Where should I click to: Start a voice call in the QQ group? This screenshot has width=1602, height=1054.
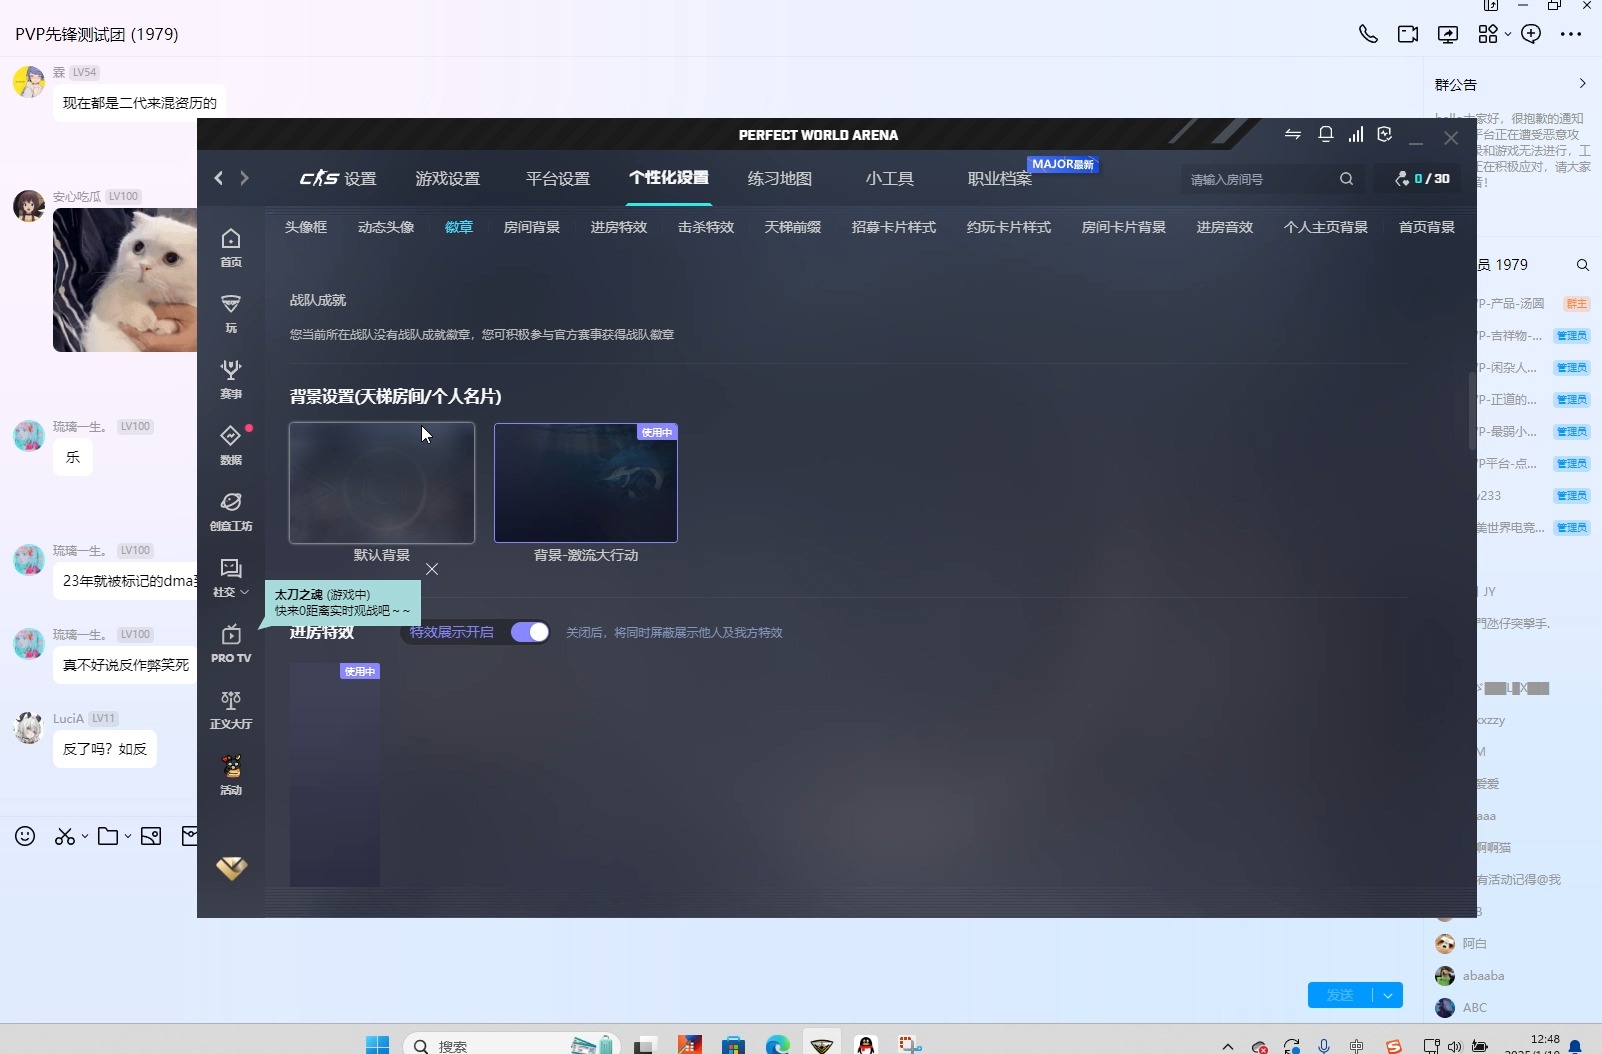click(1368, 34)
